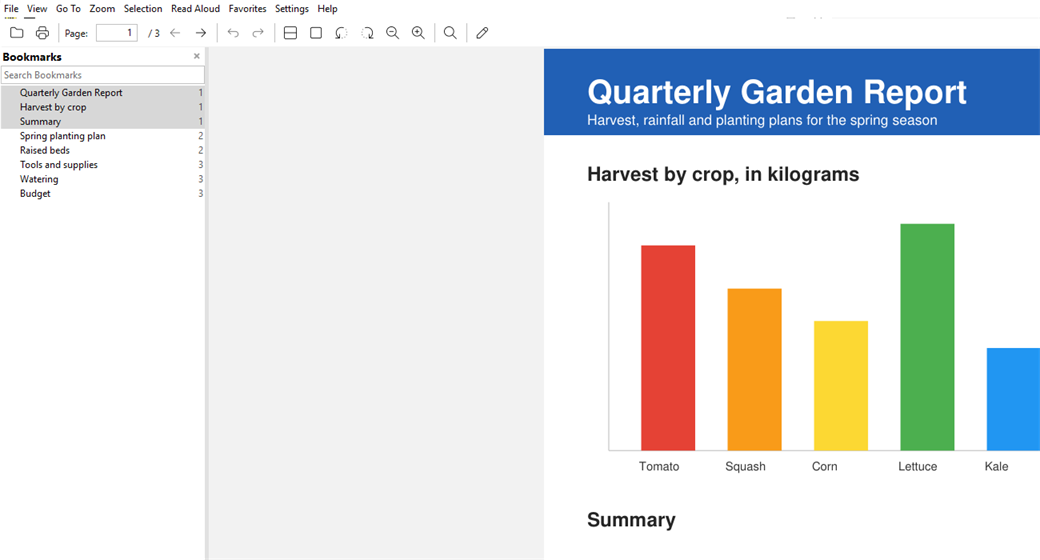Click the Corn axis label
The image size is (1040, 560).
[824, 466]
